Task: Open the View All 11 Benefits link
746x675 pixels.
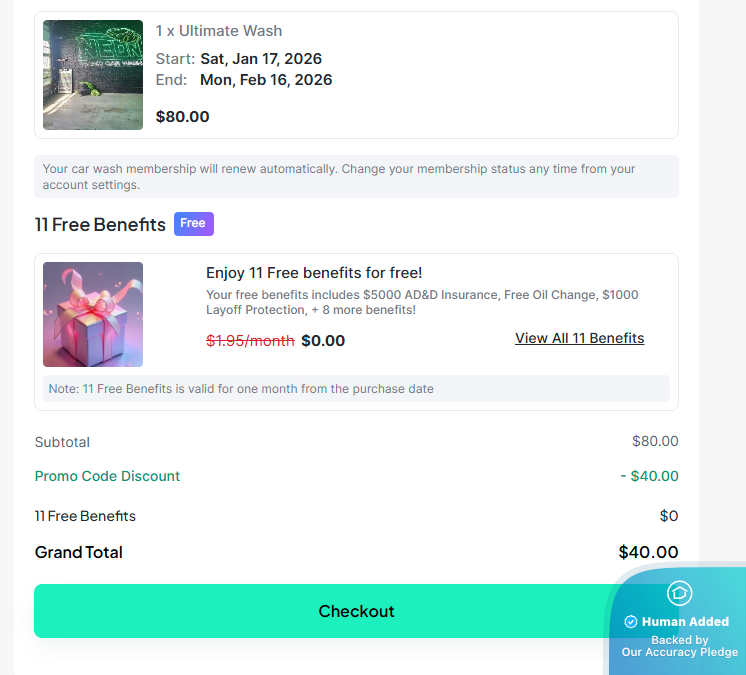Action: 579,338
